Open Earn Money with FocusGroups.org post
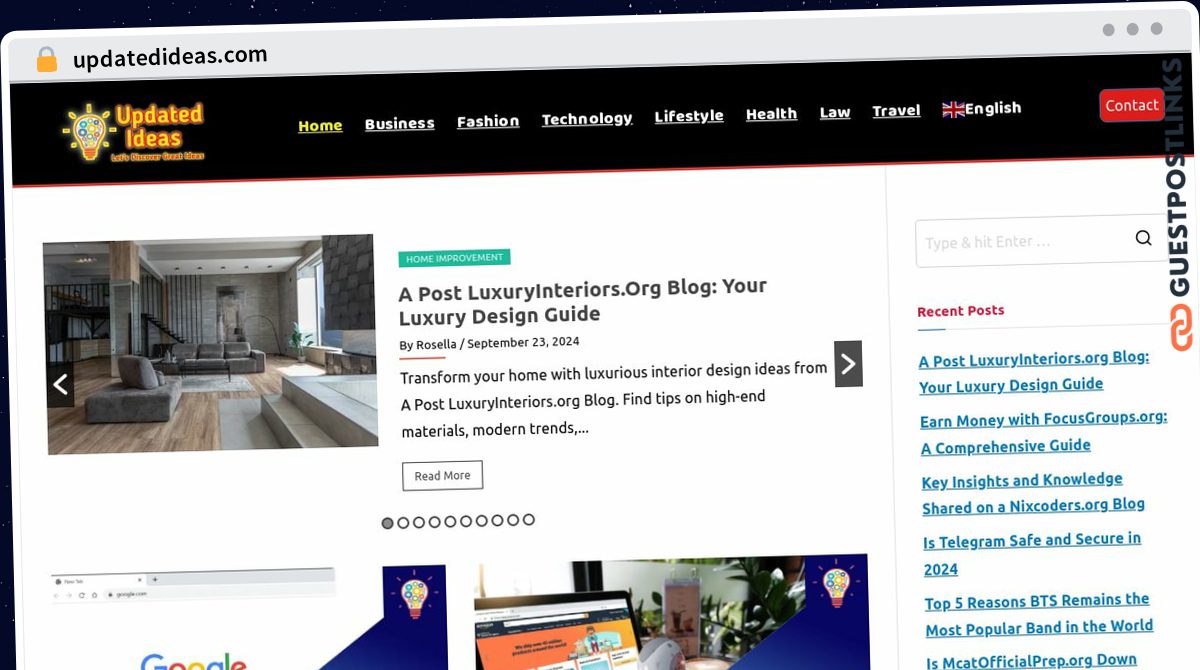Viewport: 1200px width, 670px height. [x=1043, y=433]
